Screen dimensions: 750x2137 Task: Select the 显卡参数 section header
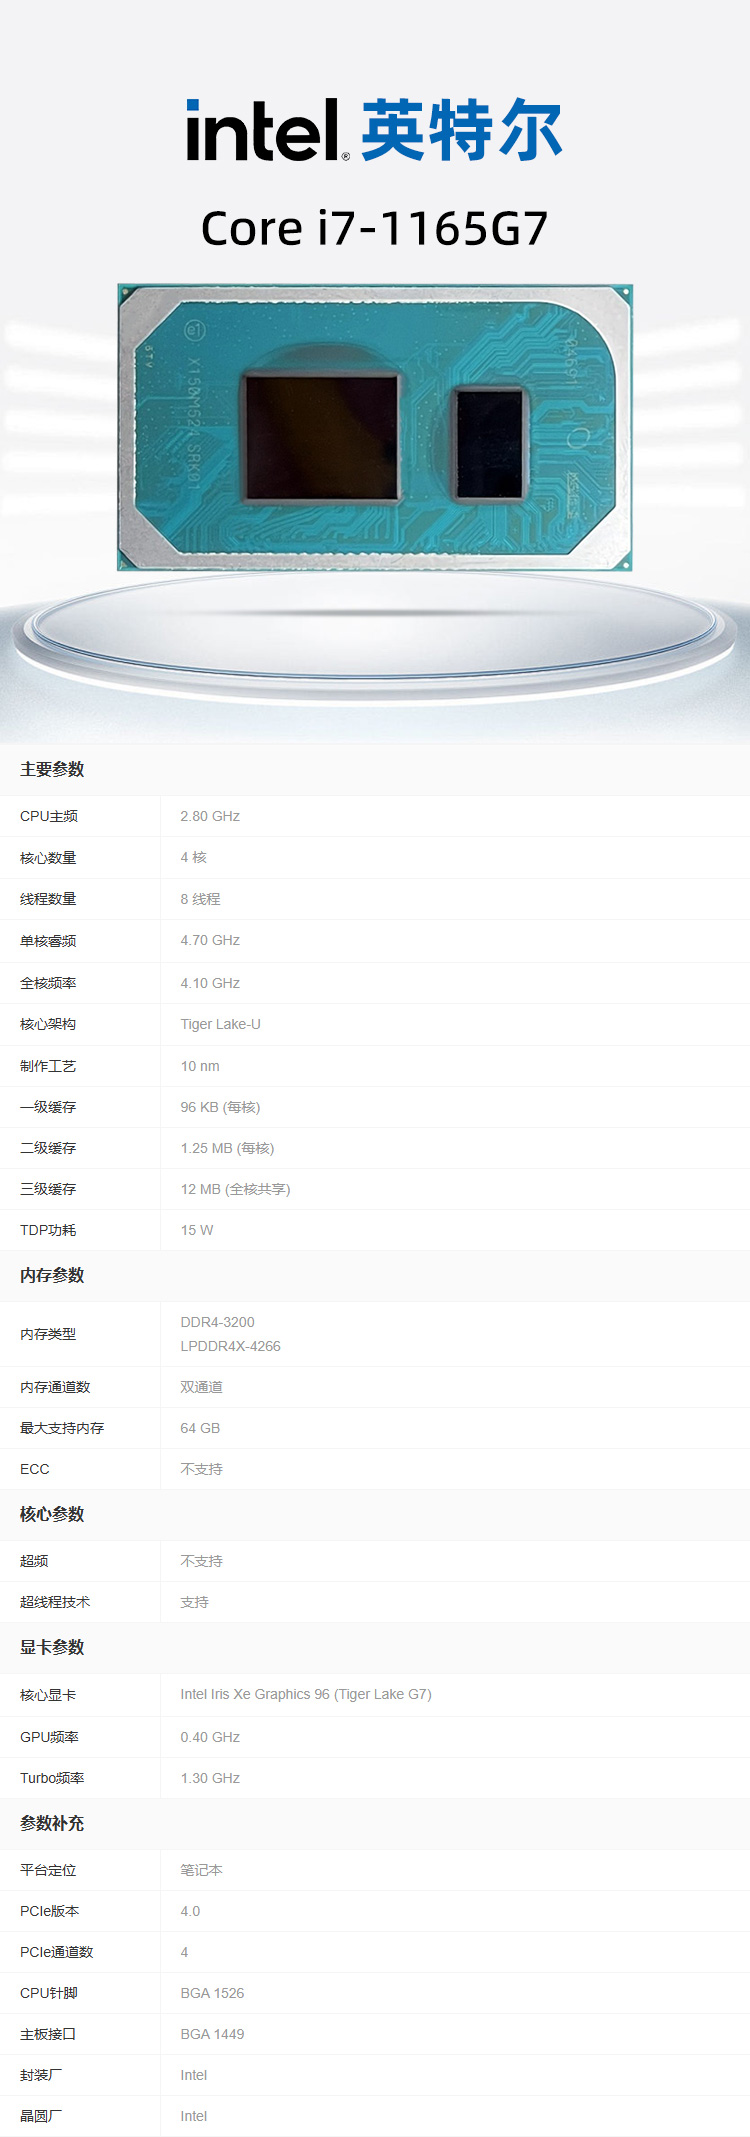(x=52, y=1647)
